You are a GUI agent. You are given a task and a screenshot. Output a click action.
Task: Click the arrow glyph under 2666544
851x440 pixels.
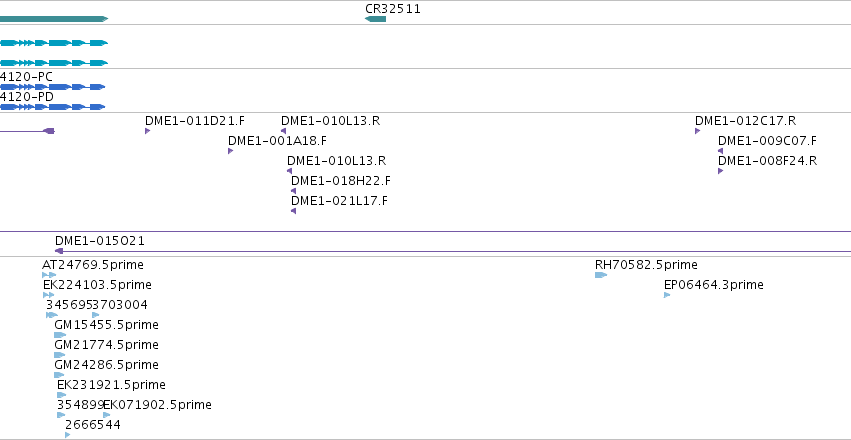coord(68,435)
